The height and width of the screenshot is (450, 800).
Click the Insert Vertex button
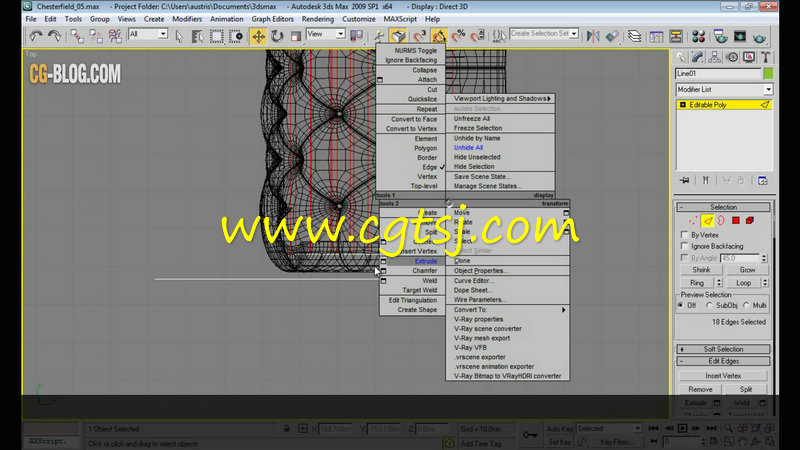tap(723, 376)
